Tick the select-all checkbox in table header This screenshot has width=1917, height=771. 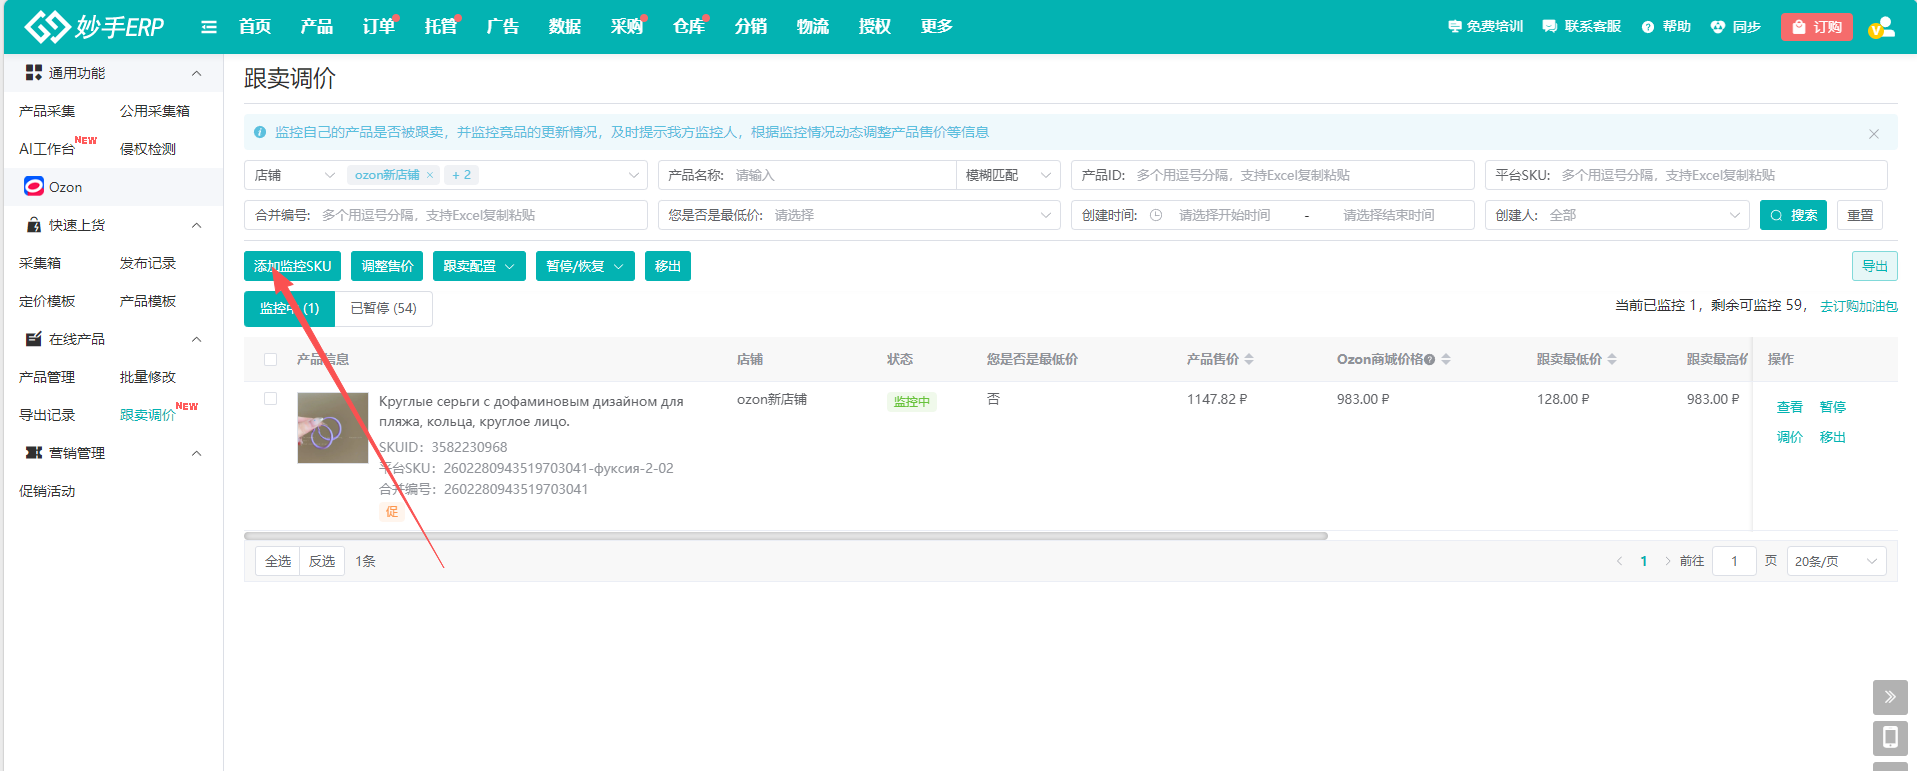click(x=270, y=359)
